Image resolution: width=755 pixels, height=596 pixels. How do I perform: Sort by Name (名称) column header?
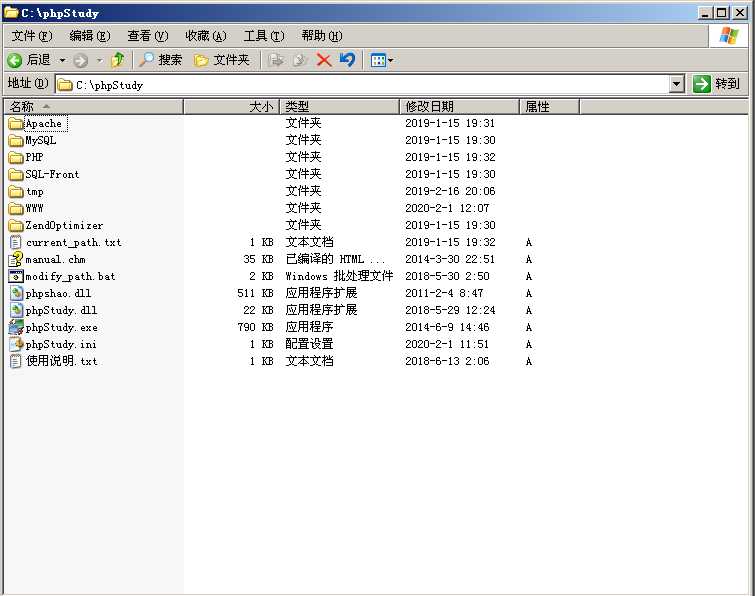(x=93, y=106)
